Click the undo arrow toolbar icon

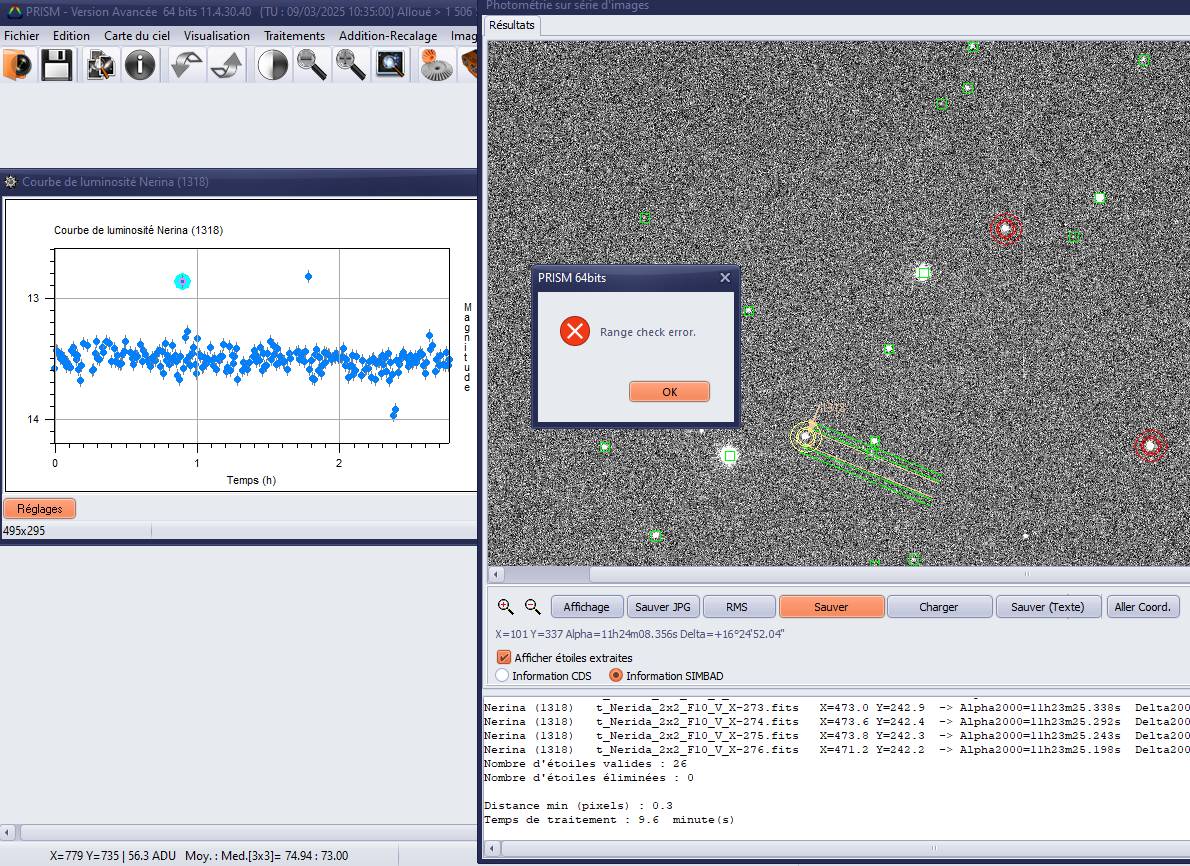(x=186, y=66)
